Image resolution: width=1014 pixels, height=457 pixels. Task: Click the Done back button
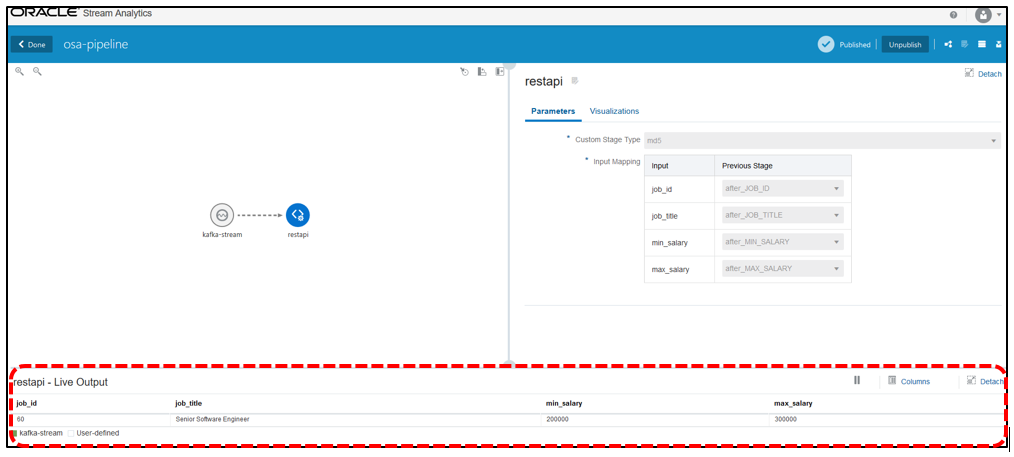32,45
